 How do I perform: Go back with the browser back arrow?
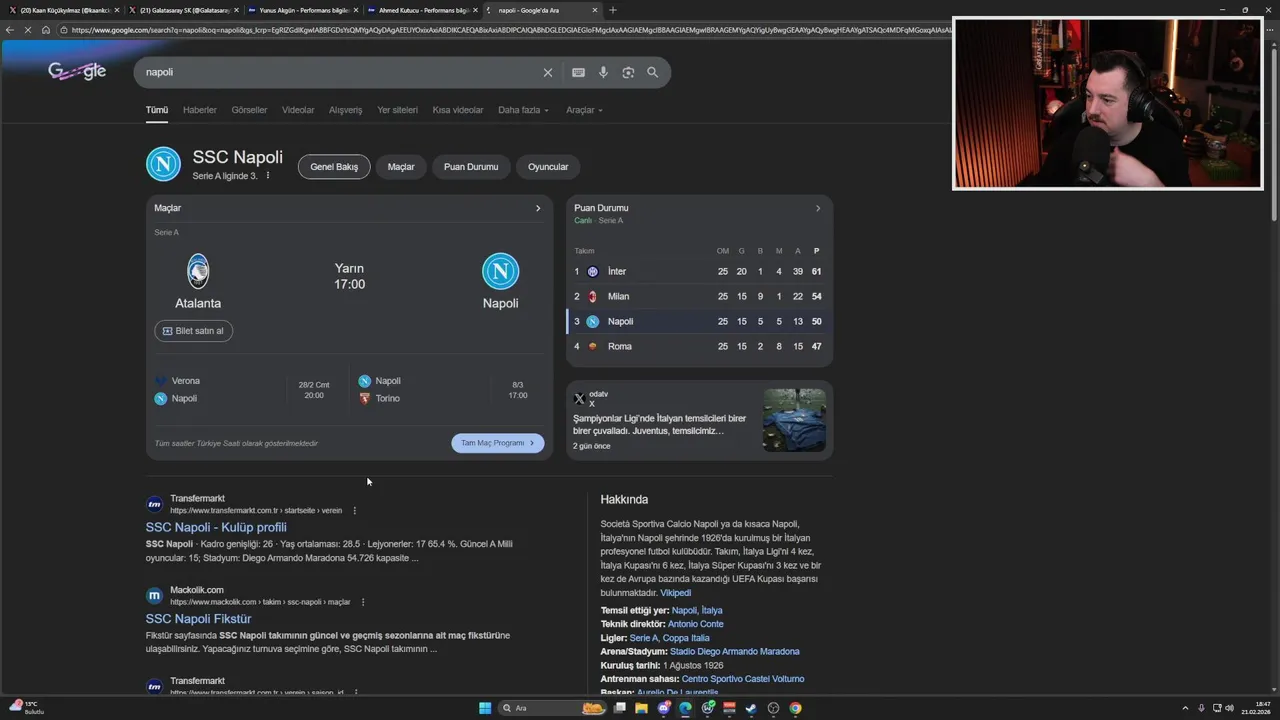tap(10, 30)
